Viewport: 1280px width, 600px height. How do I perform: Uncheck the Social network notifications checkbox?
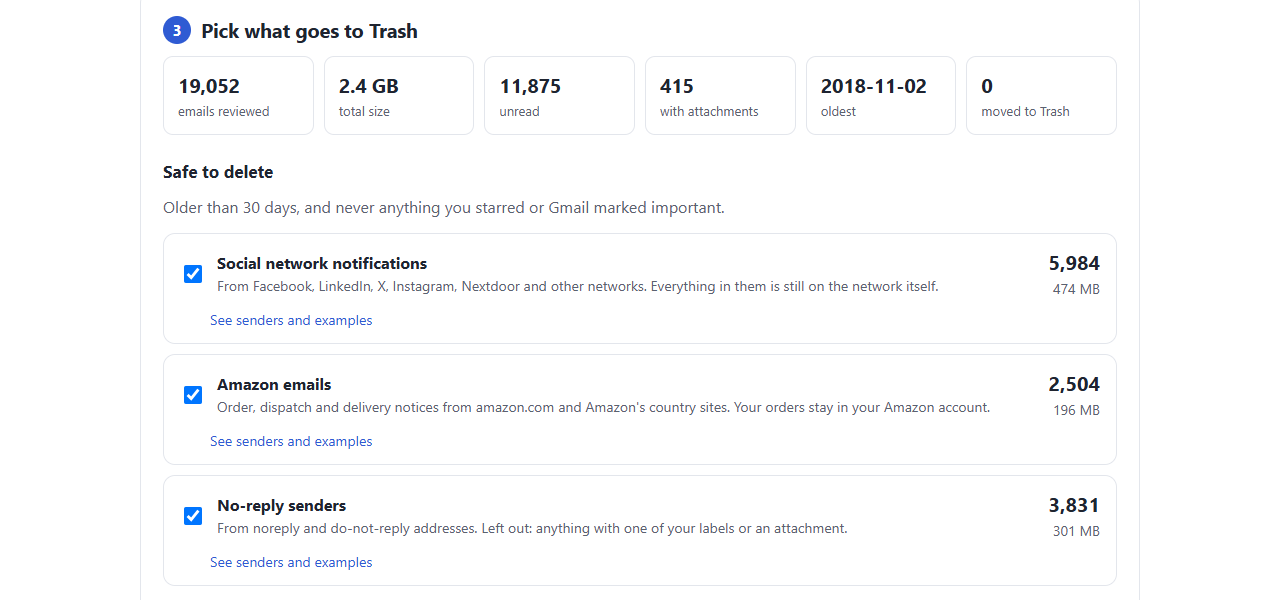pyautogui.click(x=193, y=274)
